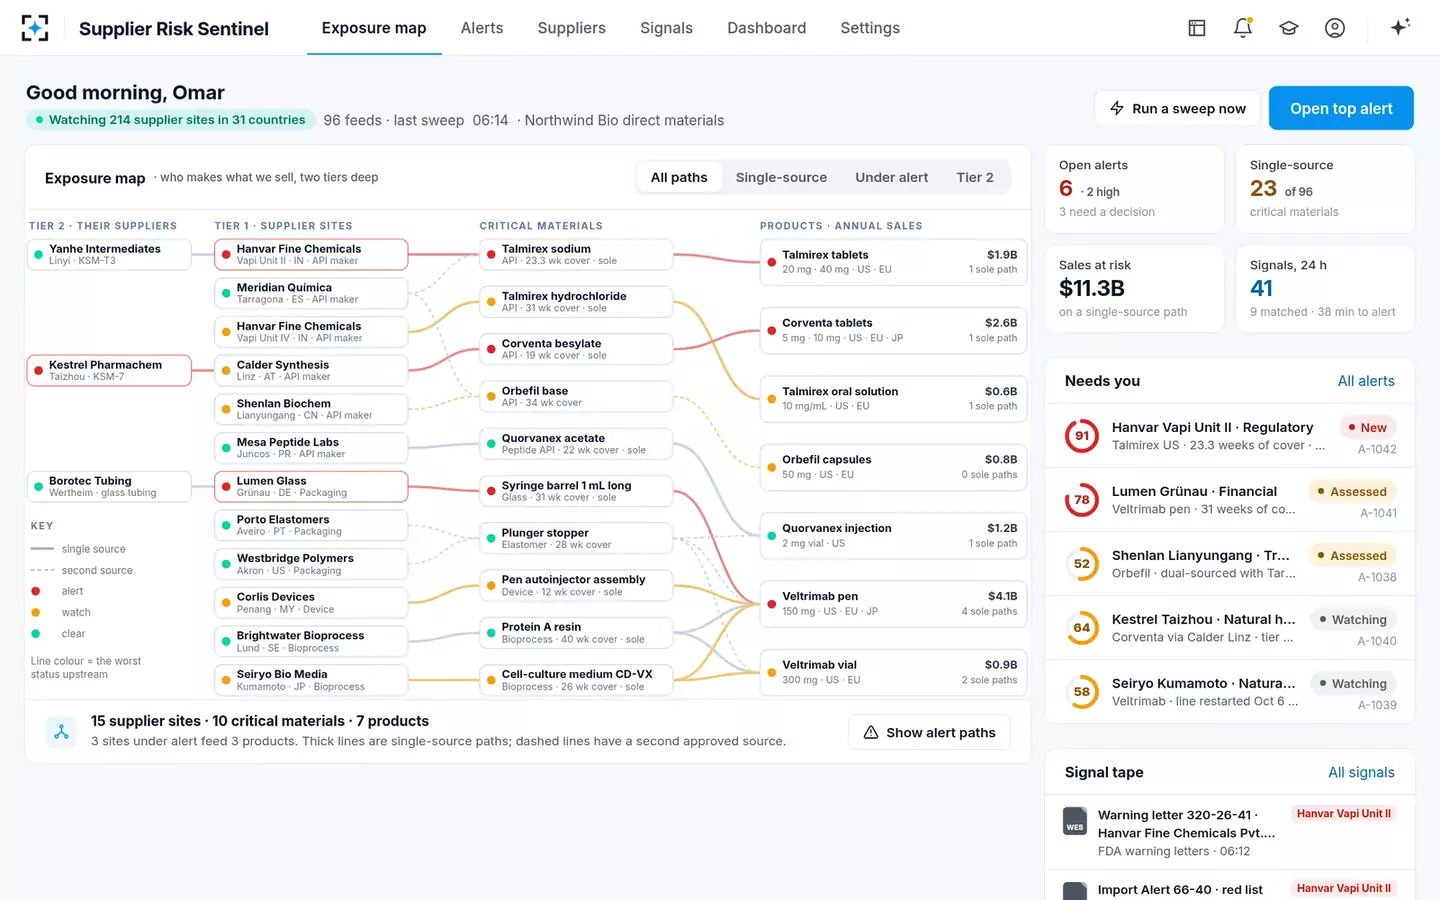Click the Open top alert button
1440x900 pixels.
pos(1341,108)
